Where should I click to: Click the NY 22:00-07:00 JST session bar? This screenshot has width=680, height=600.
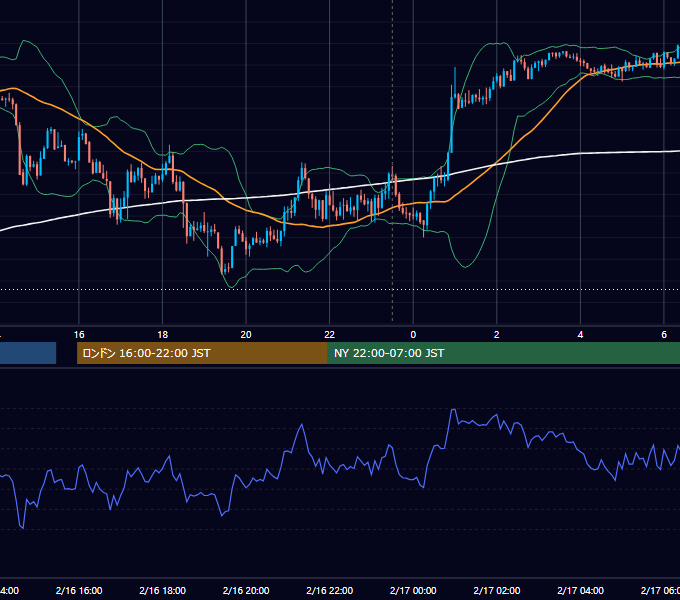[503, 353]
